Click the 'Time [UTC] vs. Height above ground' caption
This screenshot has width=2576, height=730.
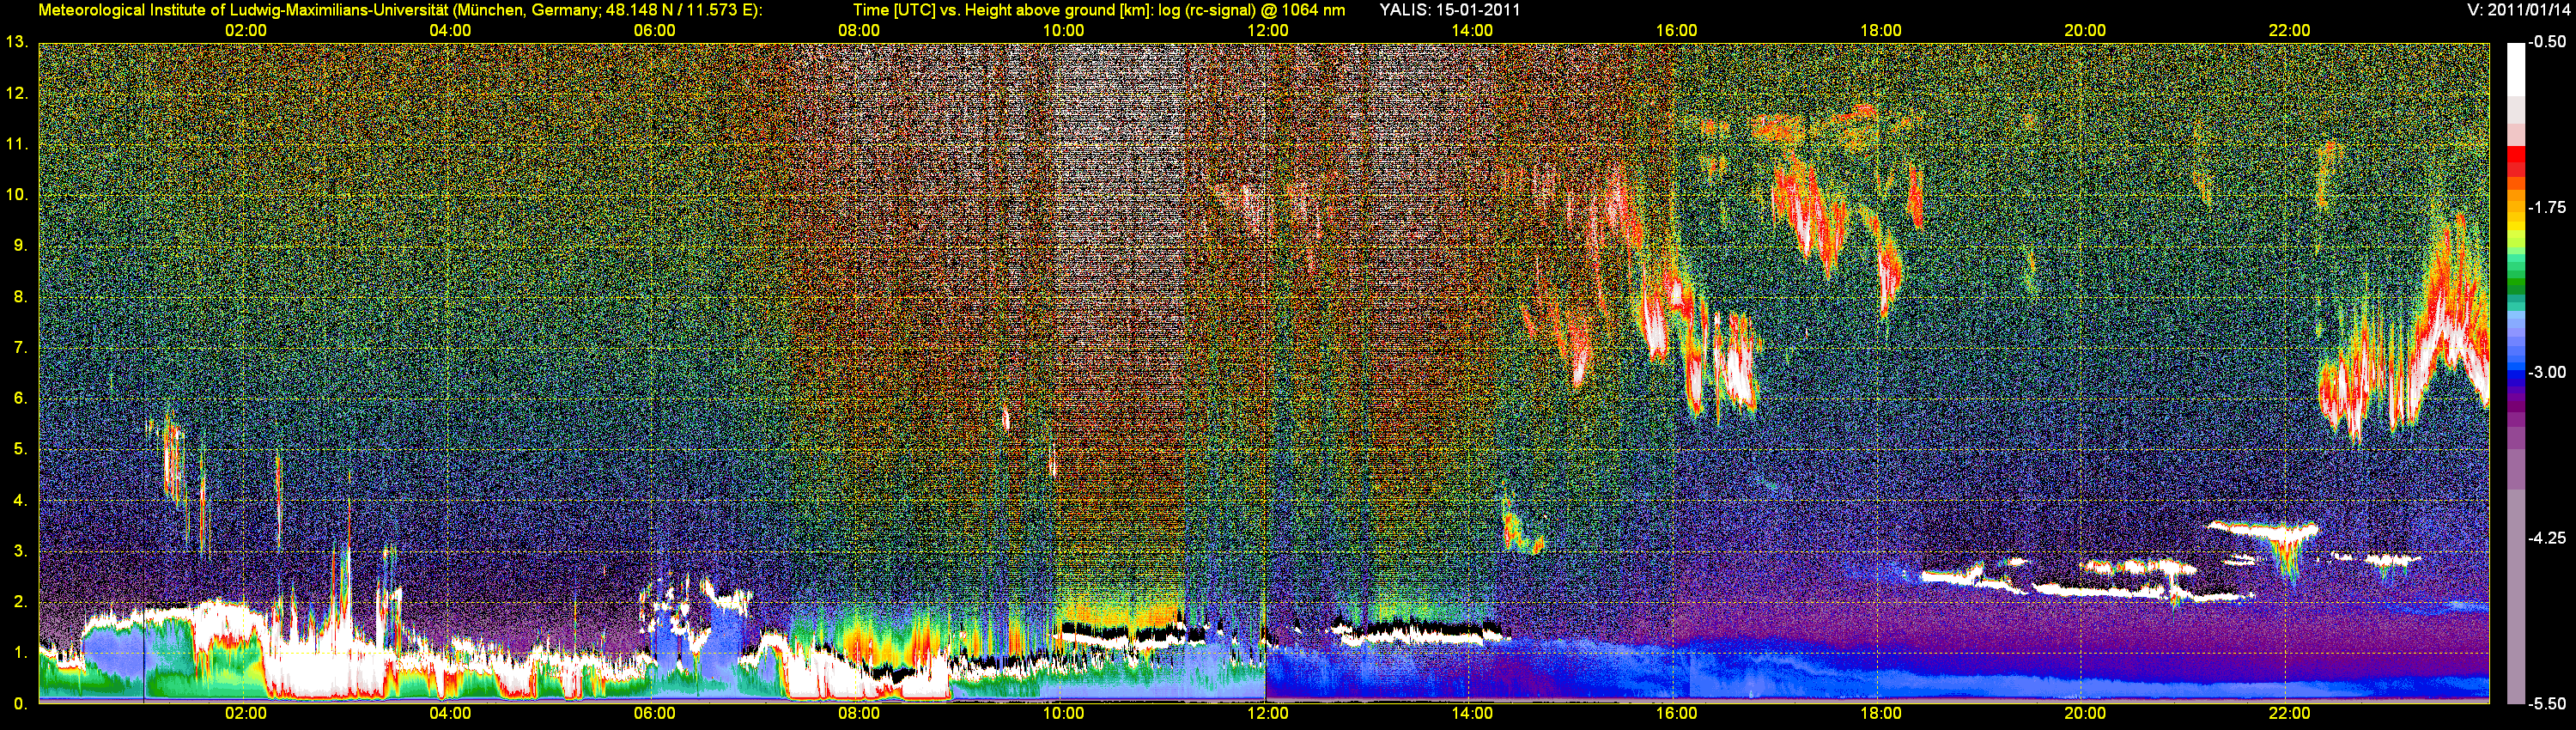[1099, 10]
